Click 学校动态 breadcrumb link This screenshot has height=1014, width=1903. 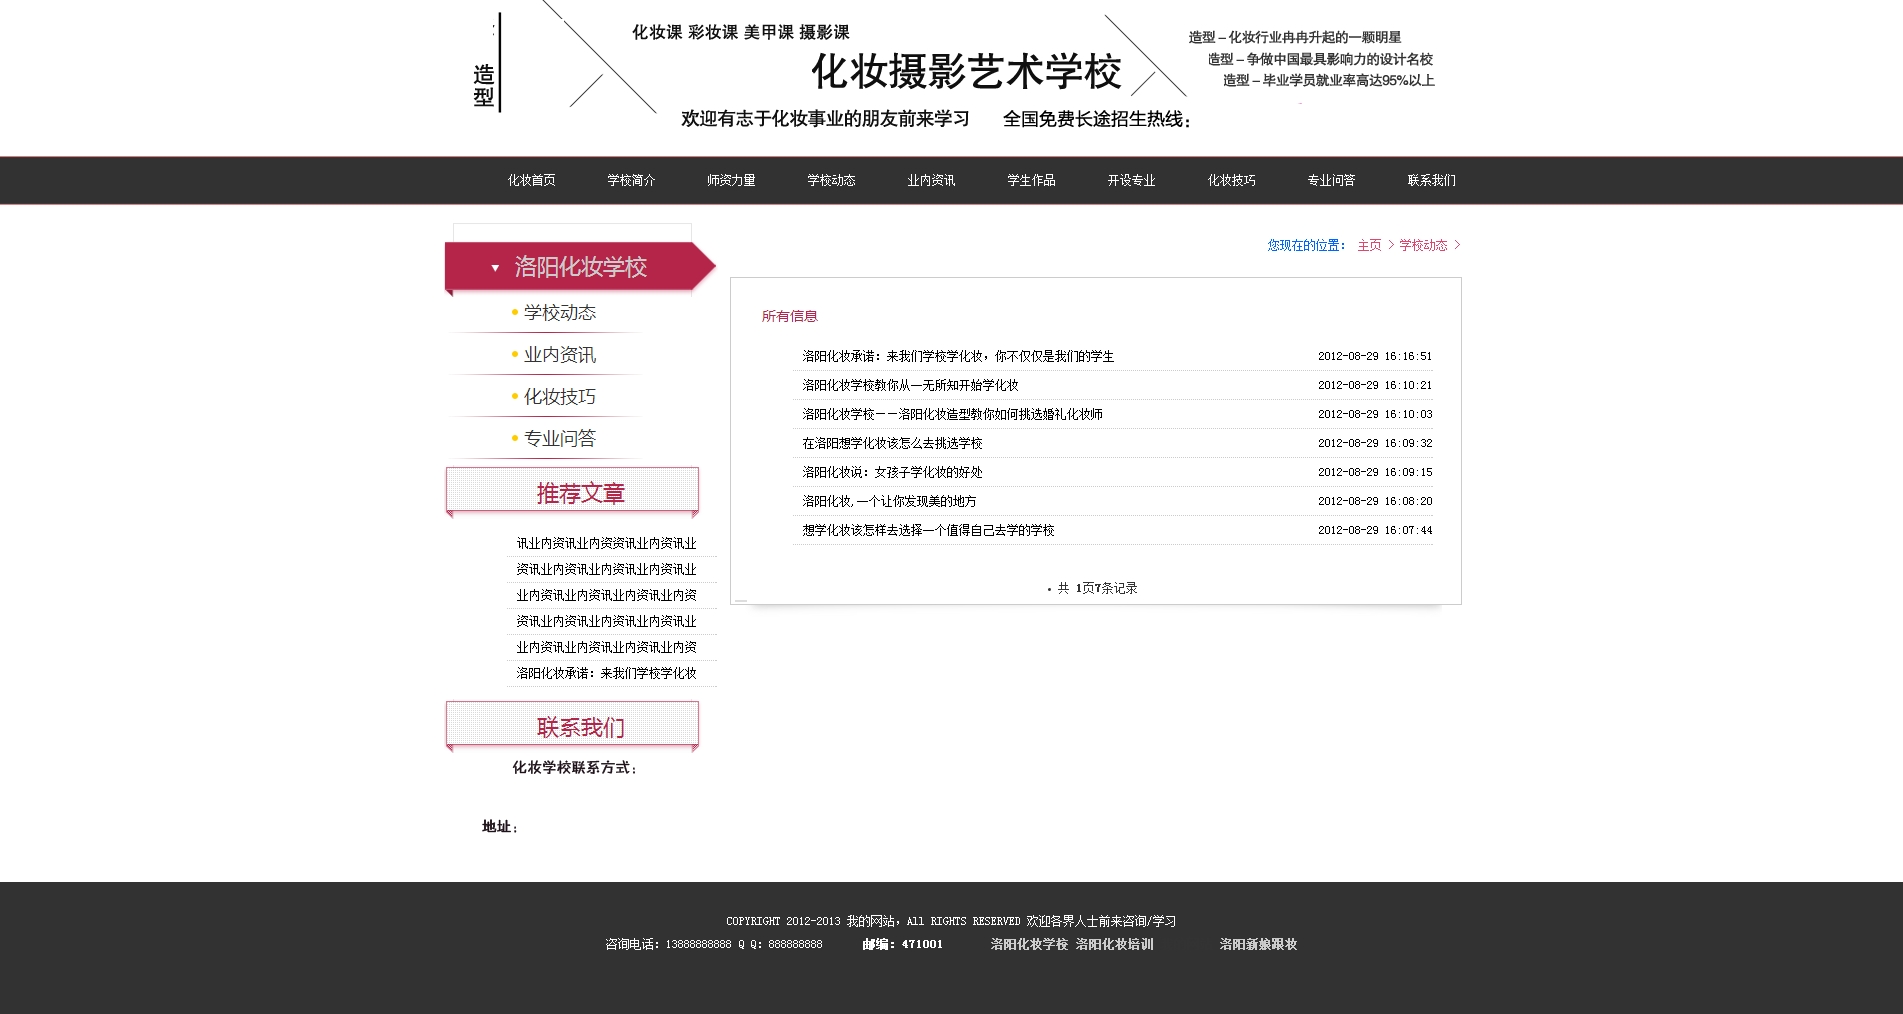[1423, 245]
